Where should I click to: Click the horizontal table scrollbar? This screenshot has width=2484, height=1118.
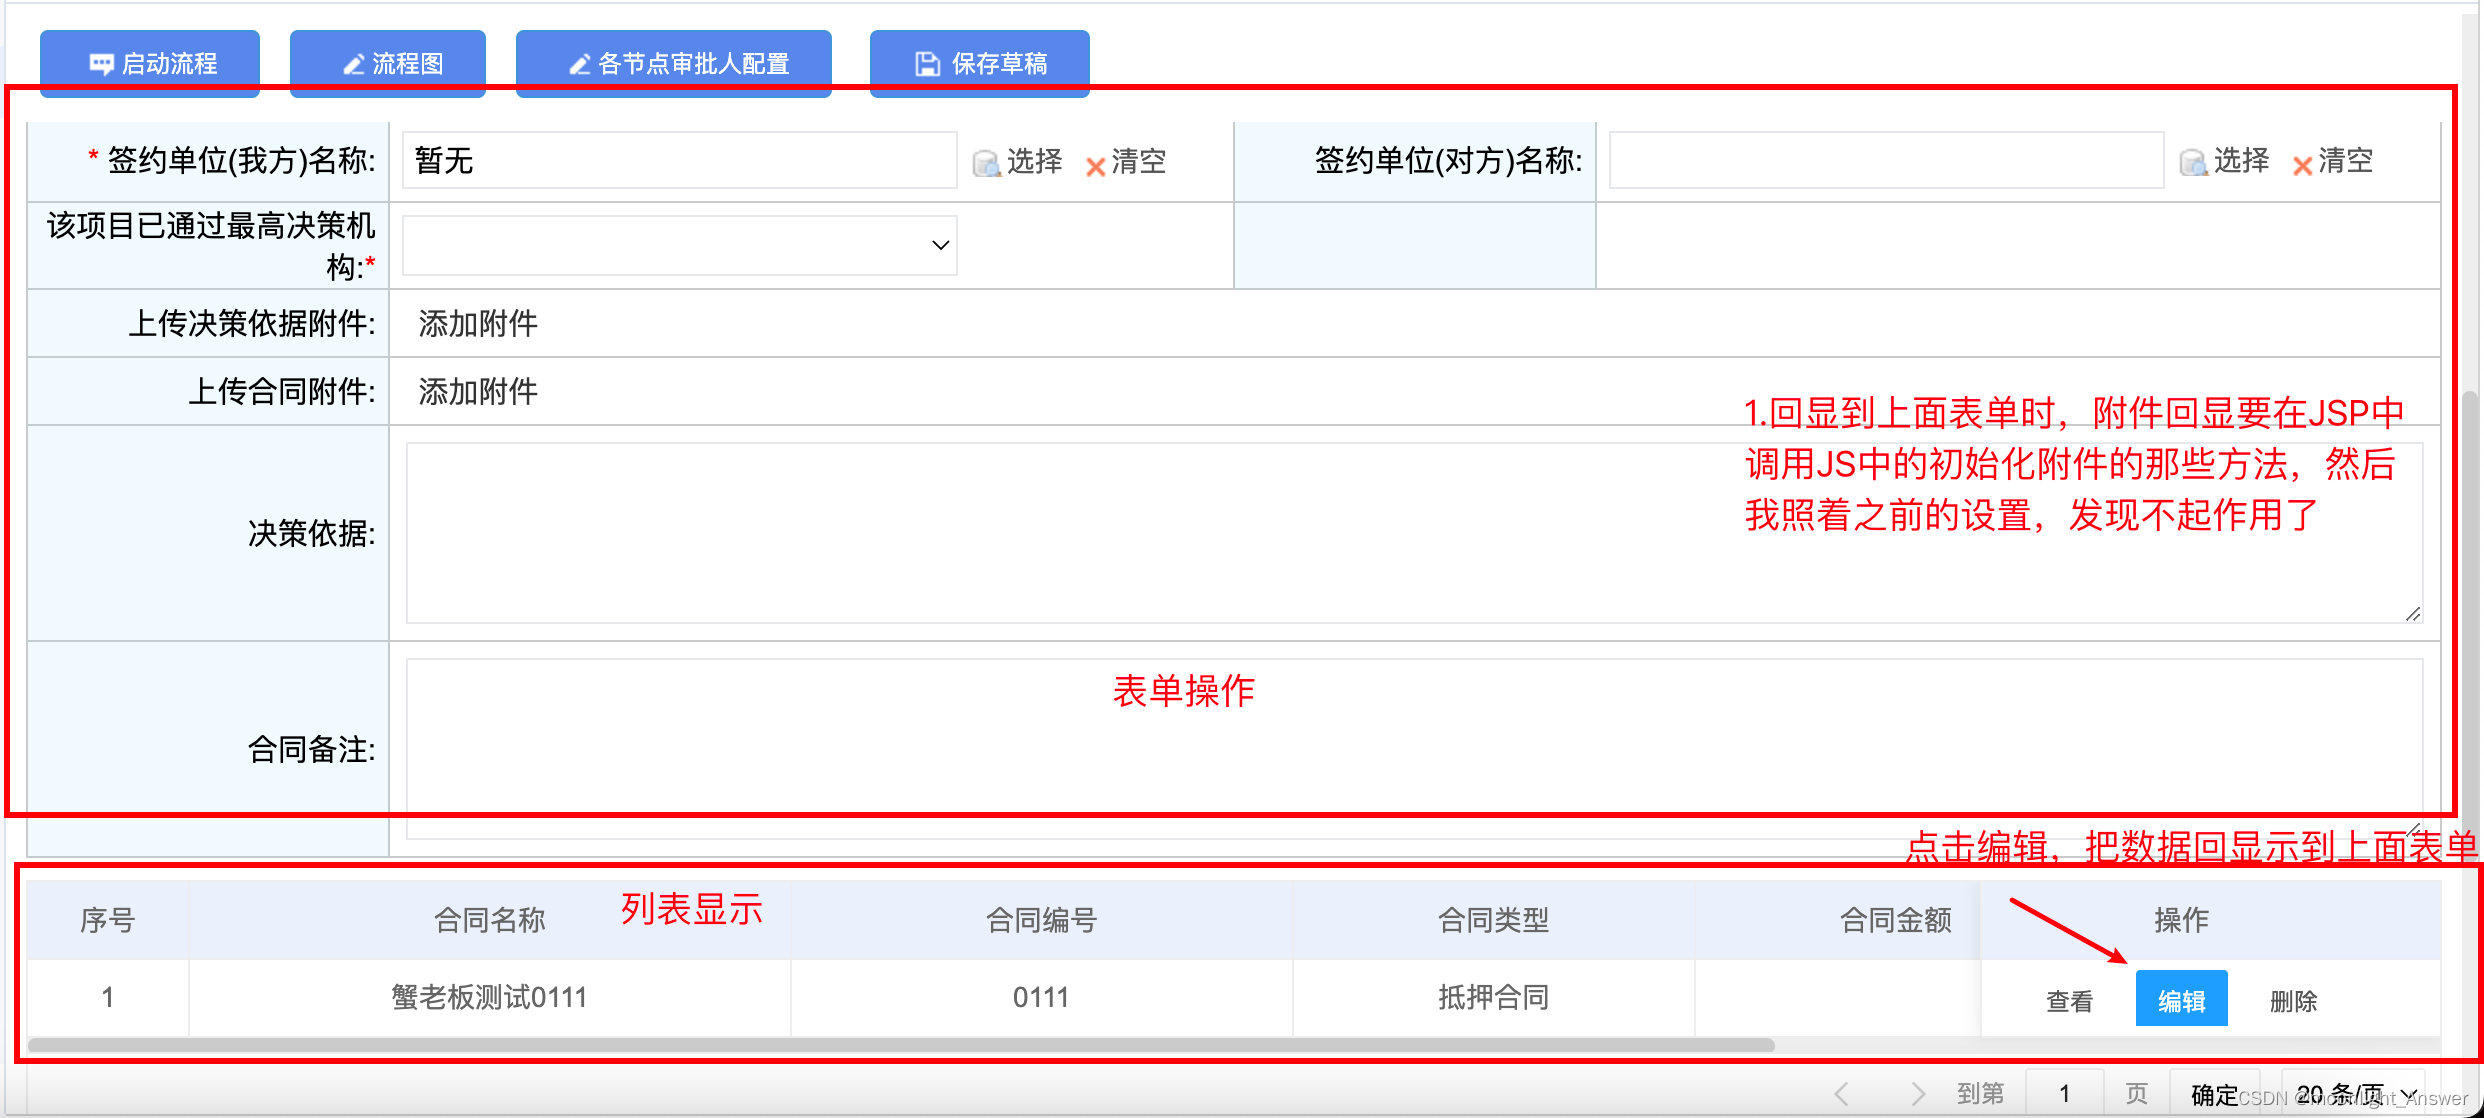900,1045
